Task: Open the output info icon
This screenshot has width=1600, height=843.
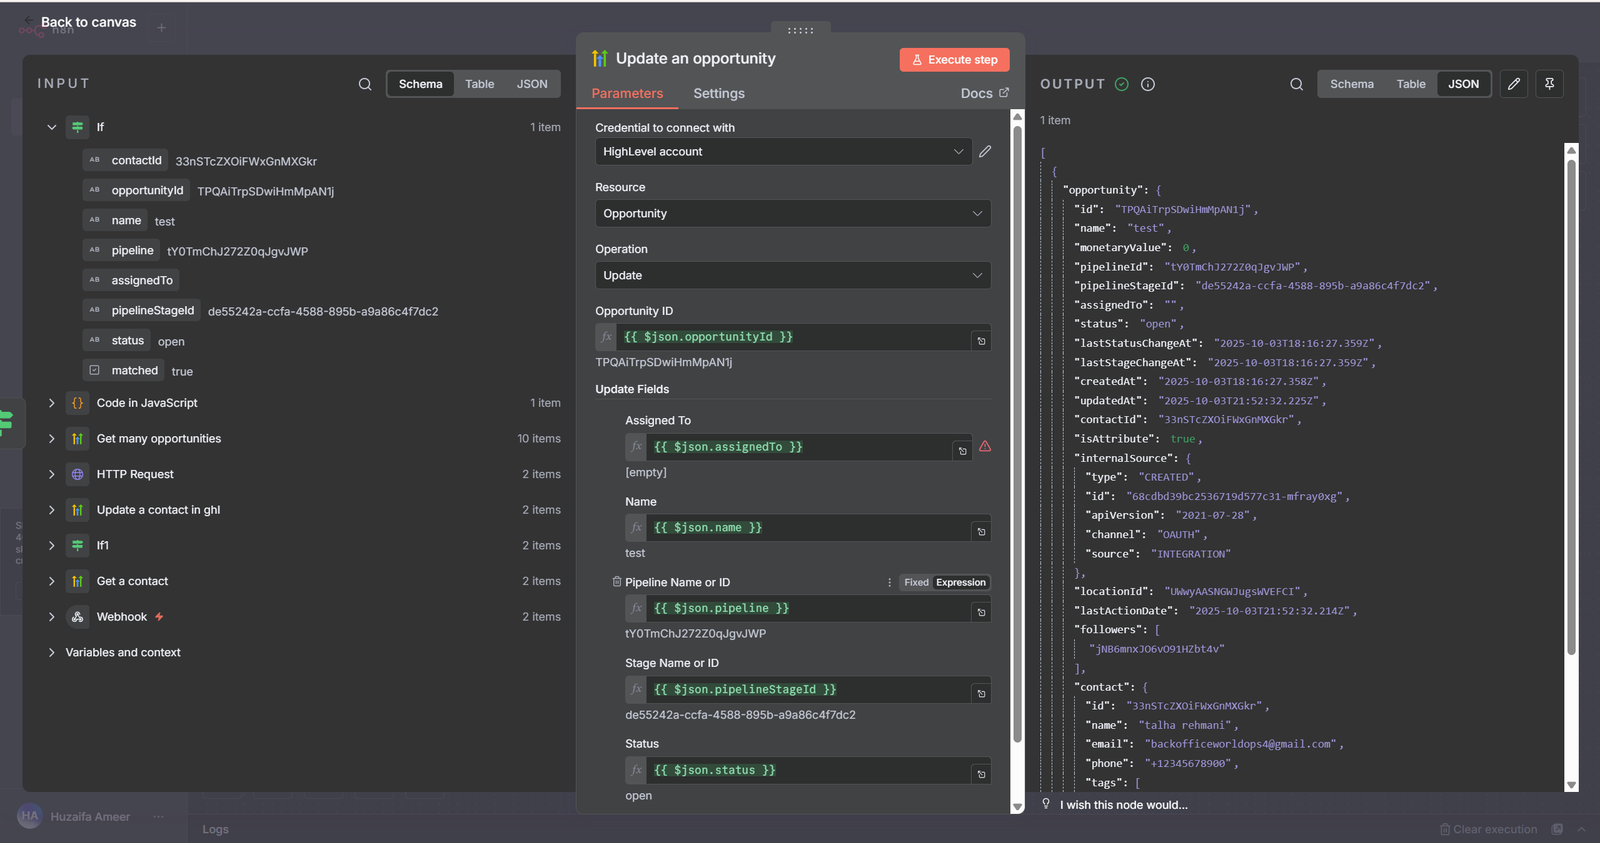Action: coord(1148,84)
